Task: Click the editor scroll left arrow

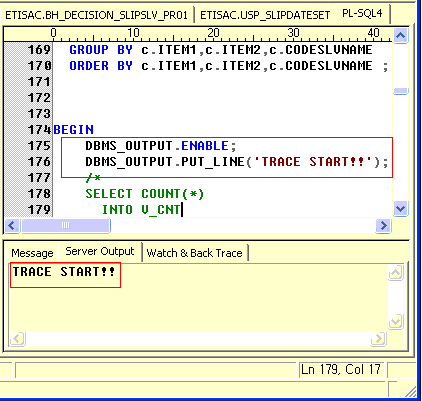Action: click(12, 226)
